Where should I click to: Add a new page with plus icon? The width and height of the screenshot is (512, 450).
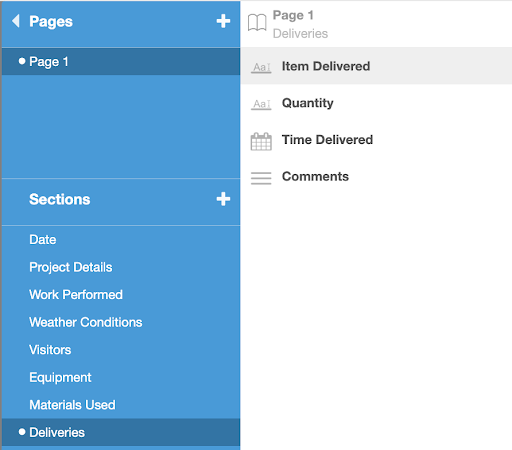point(223,21)
